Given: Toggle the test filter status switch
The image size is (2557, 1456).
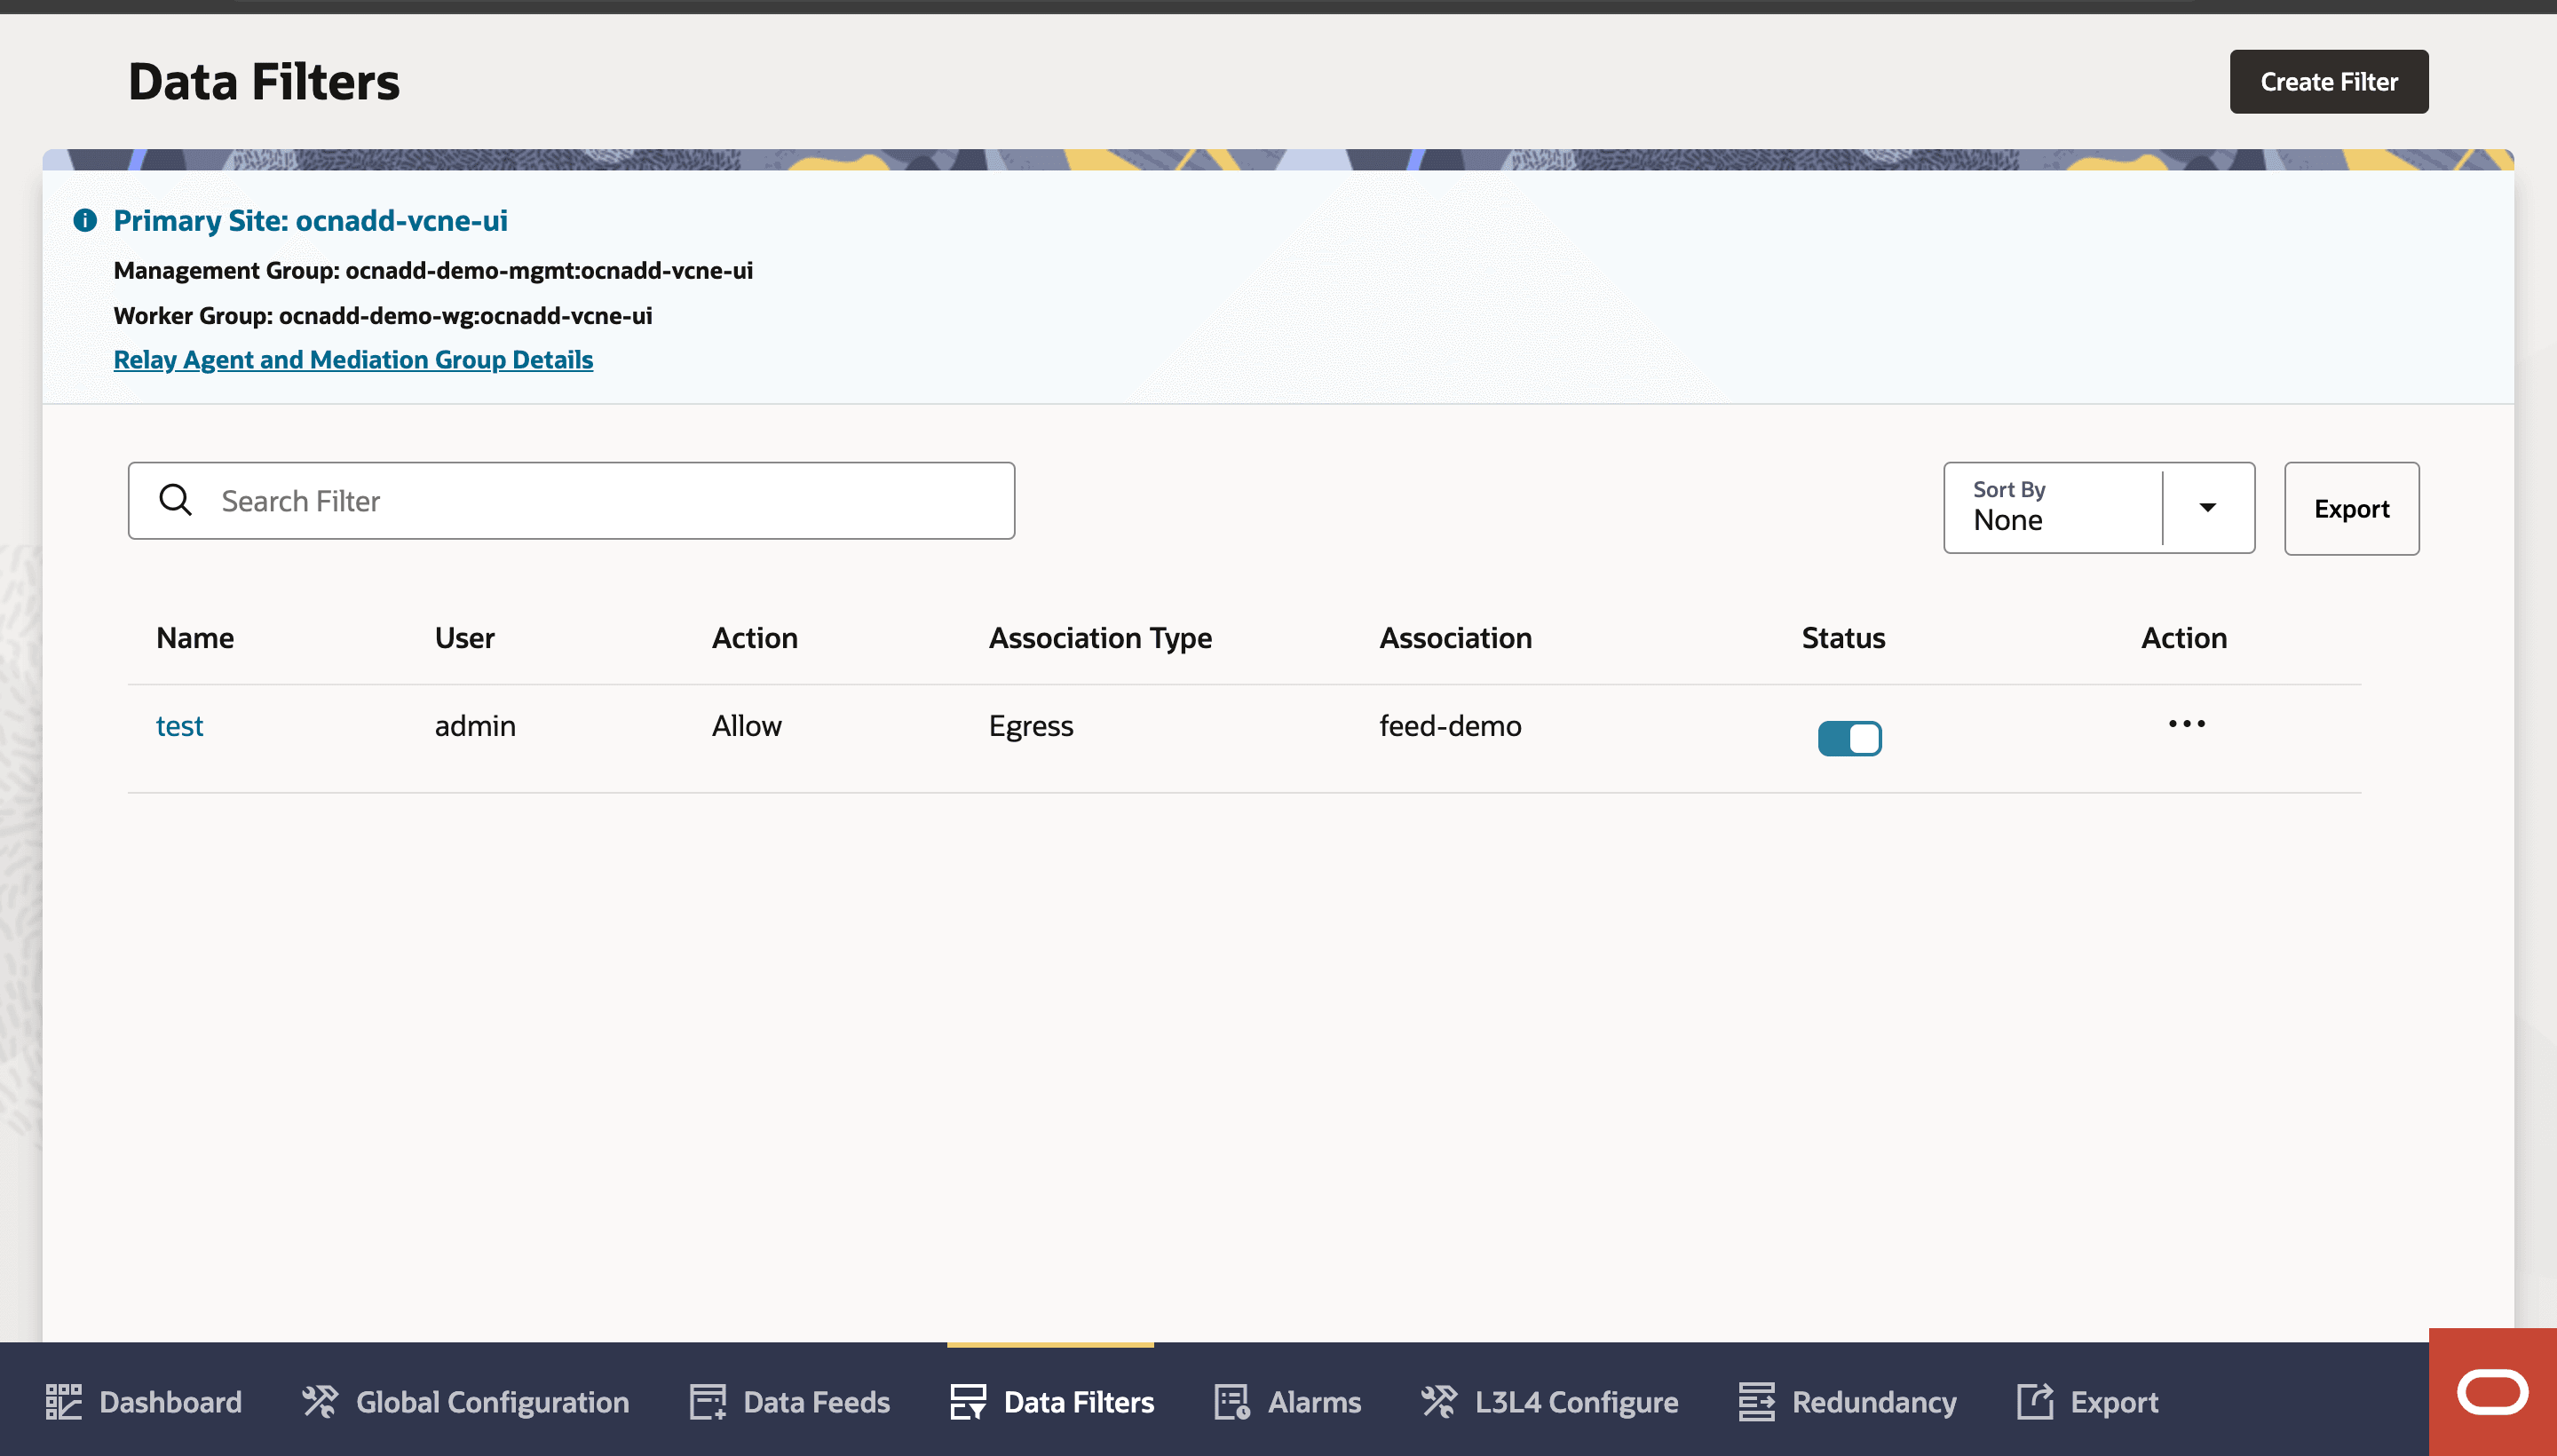Looking at the screenshot, I should (1849, 738).
